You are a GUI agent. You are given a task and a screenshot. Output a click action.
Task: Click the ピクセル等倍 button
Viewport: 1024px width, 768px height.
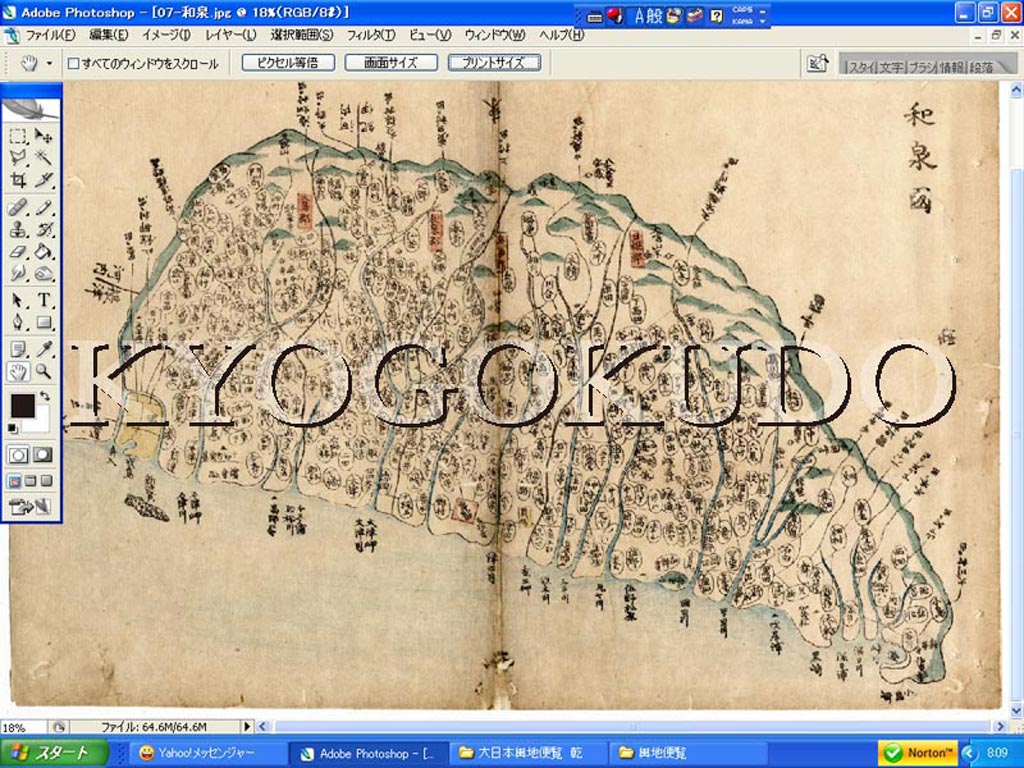tap(288, 63)
